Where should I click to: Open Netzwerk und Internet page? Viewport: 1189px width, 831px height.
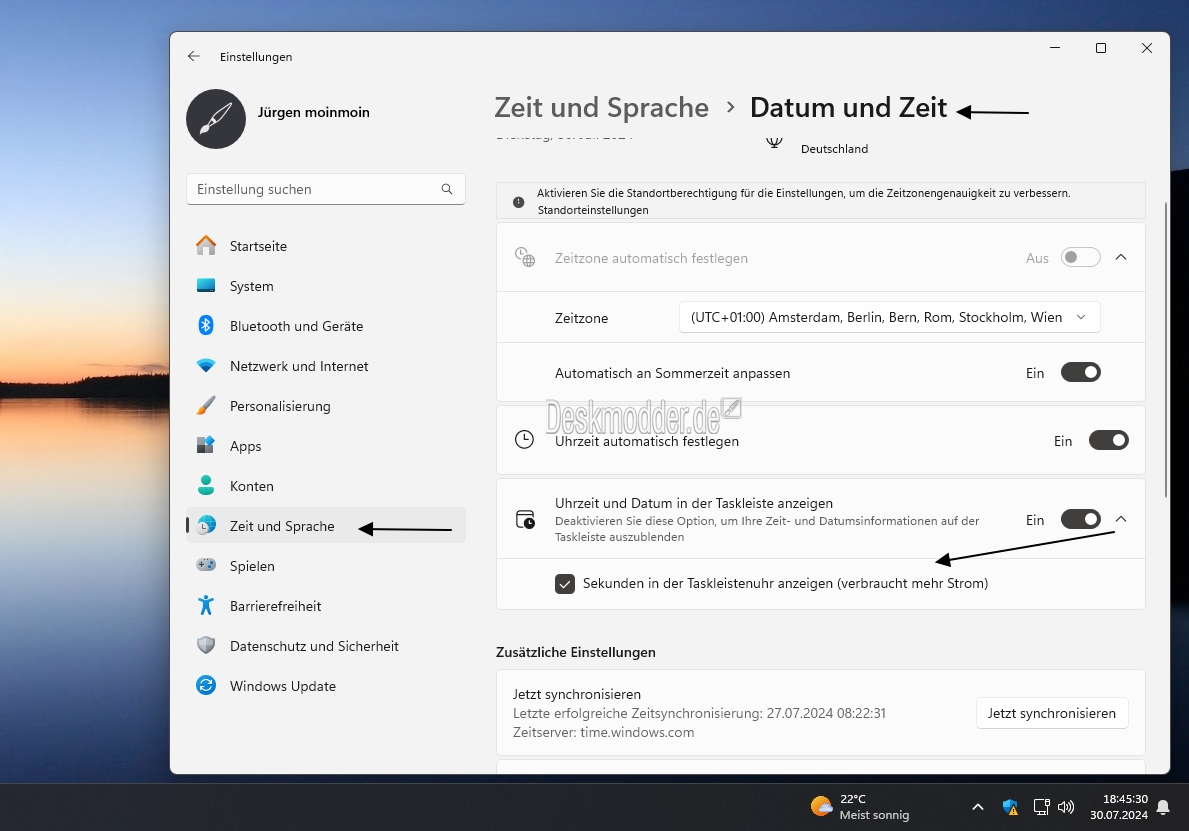326,366
